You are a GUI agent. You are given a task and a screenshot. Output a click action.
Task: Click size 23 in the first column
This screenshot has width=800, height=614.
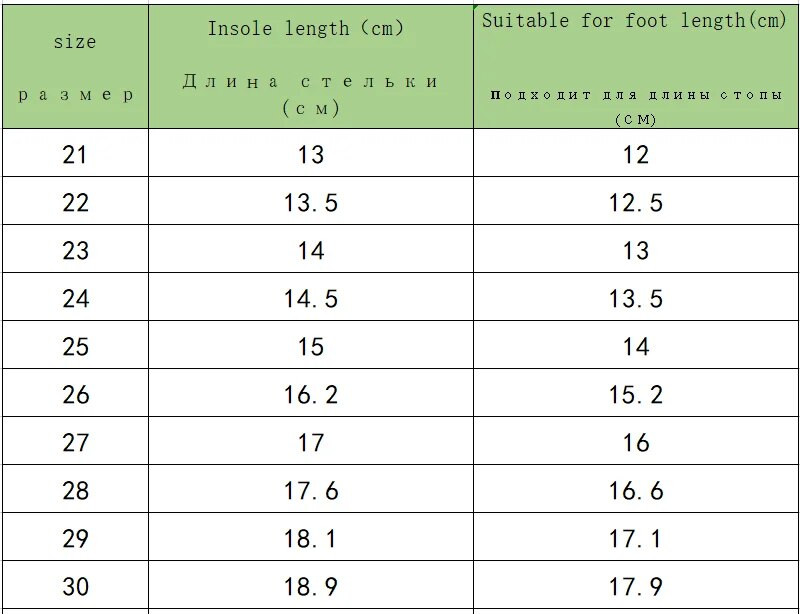tap(75, 251)
